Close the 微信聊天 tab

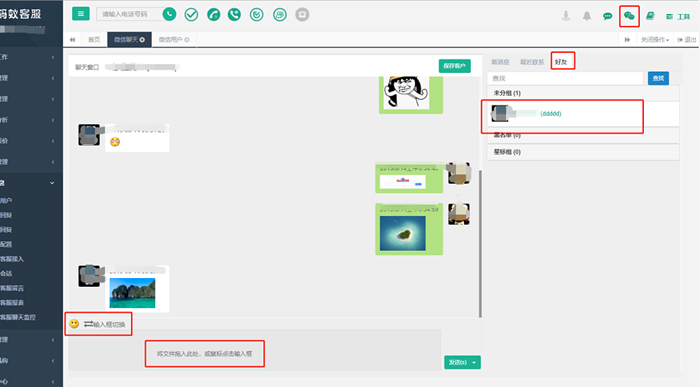[x=142, y=40]
